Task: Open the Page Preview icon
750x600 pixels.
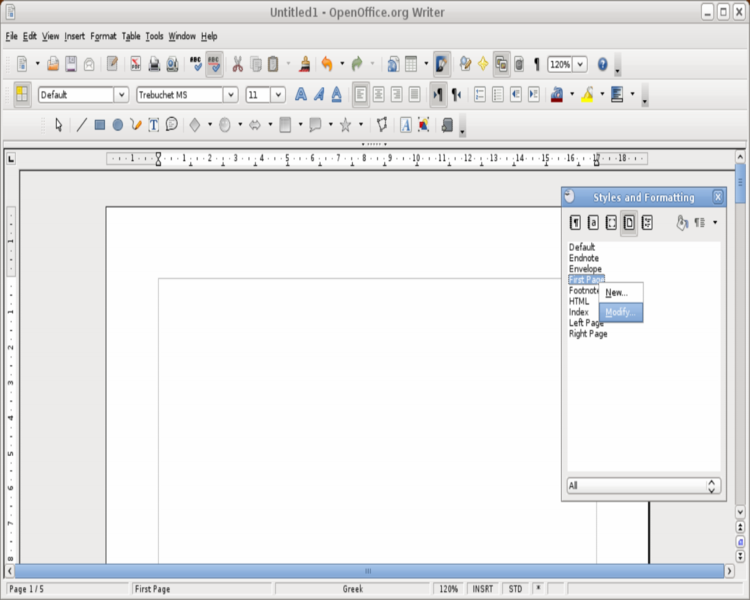Action: tap(172, 64)
